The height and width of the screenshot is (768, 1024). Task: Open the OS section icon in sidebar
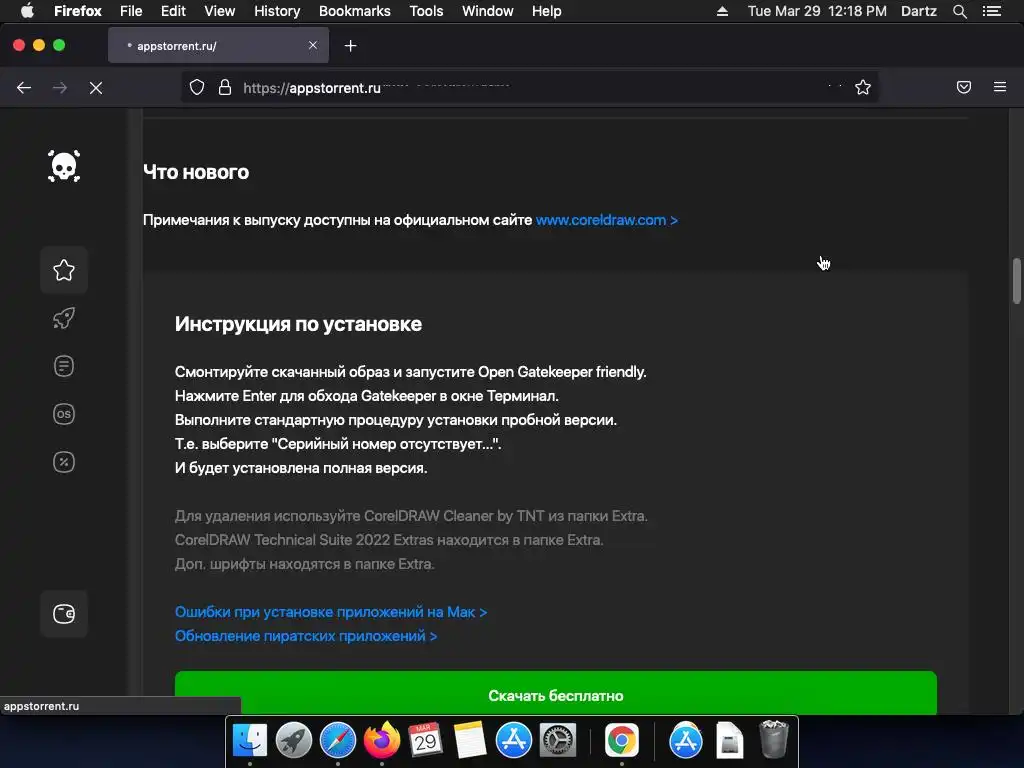click(64, 414)
